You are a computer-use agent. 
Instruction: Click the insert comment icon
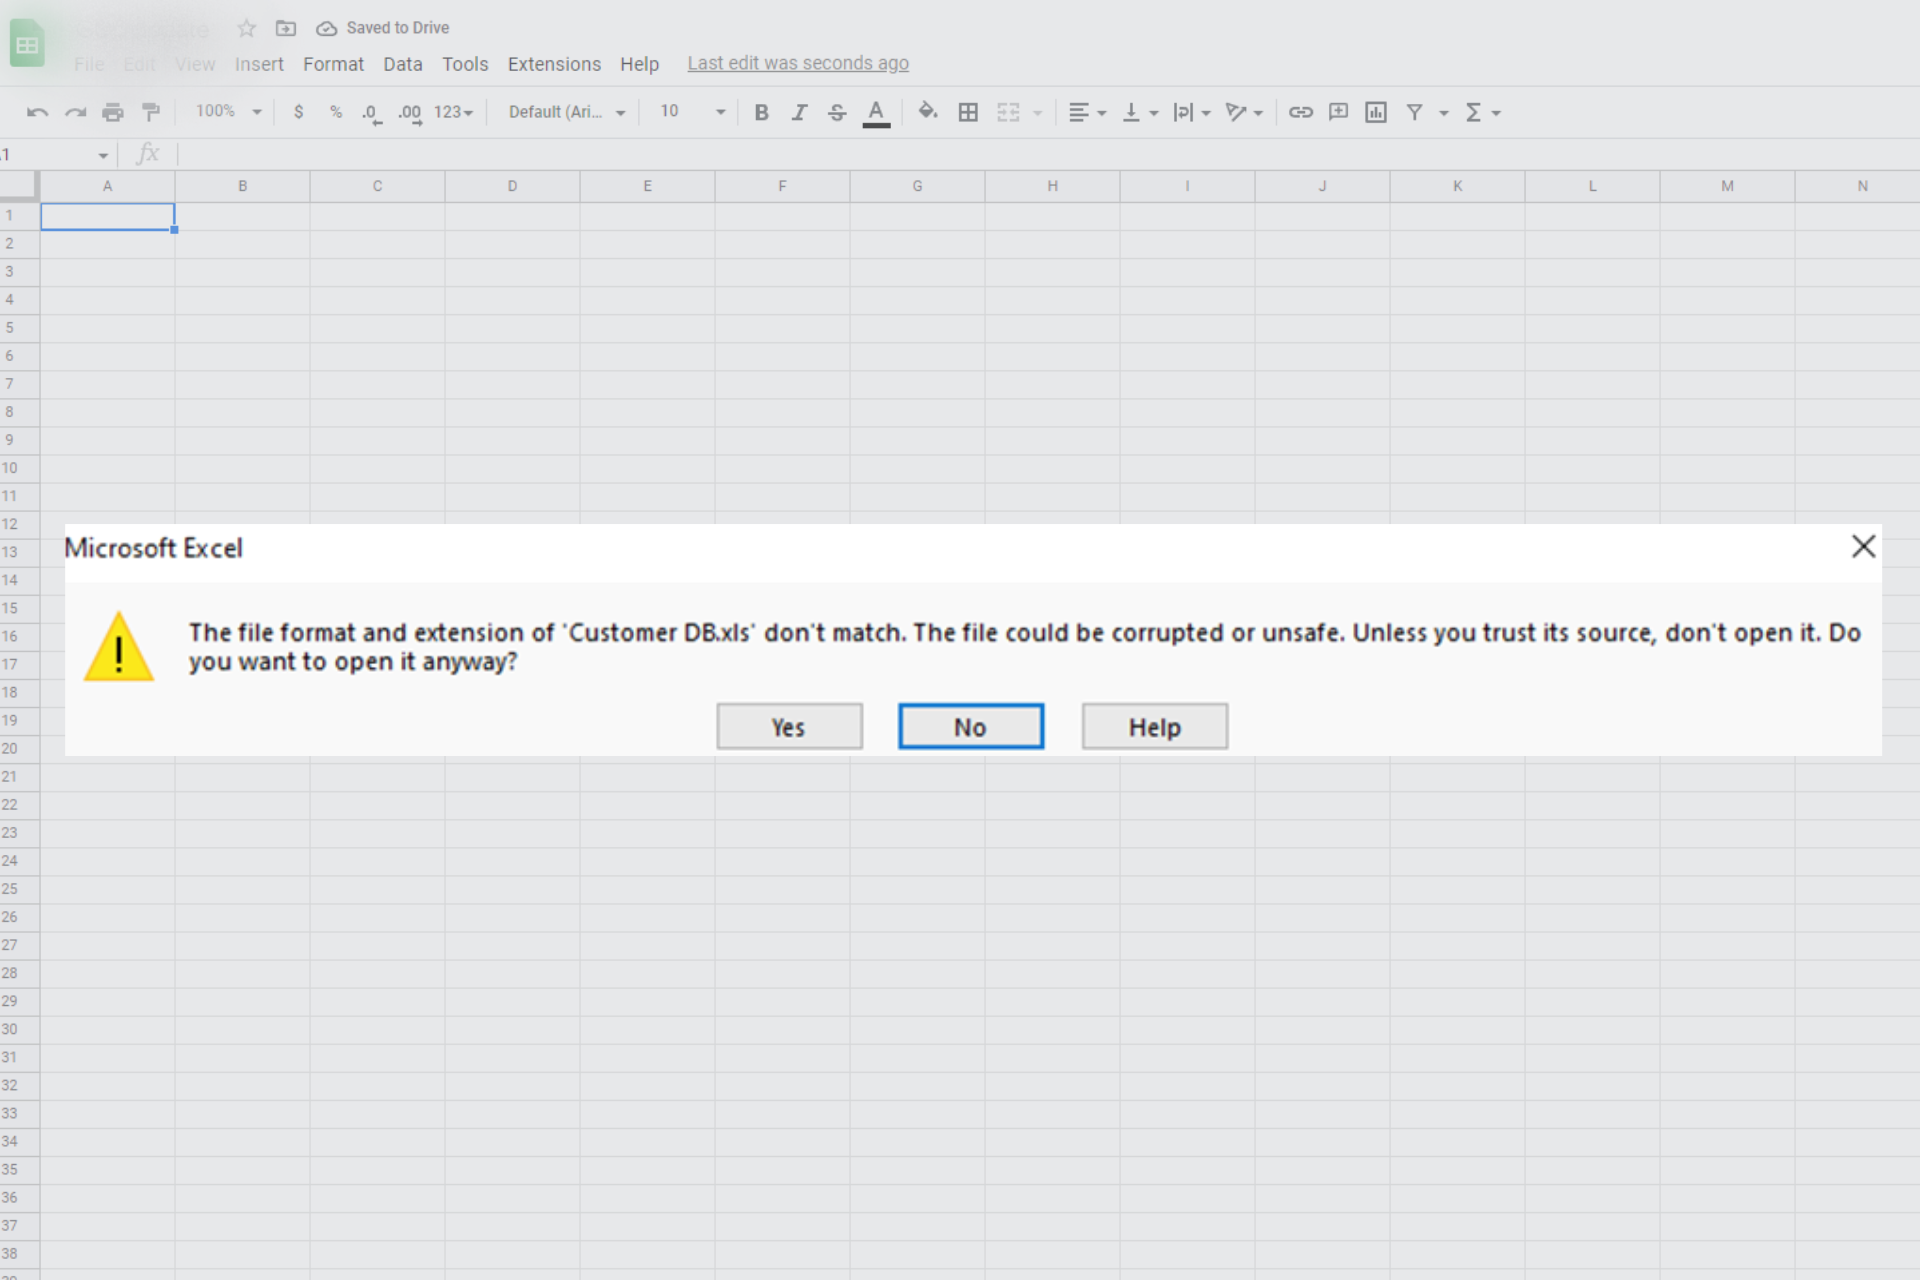(1338, 112)
